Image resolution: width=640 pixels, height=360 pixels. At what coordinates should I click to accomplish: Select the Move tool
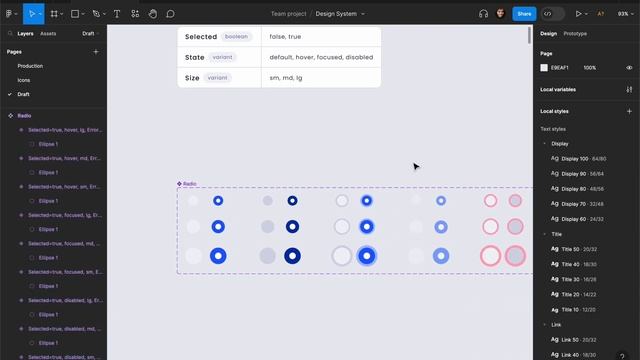pos(31,14)
